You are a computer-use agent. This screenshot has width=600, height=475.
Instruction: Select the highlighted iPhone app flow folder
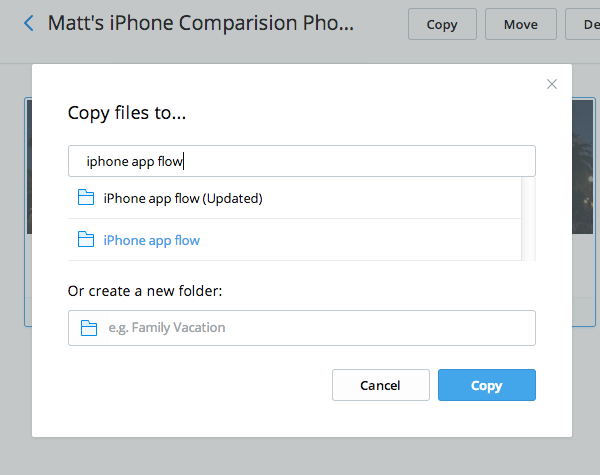295,240
